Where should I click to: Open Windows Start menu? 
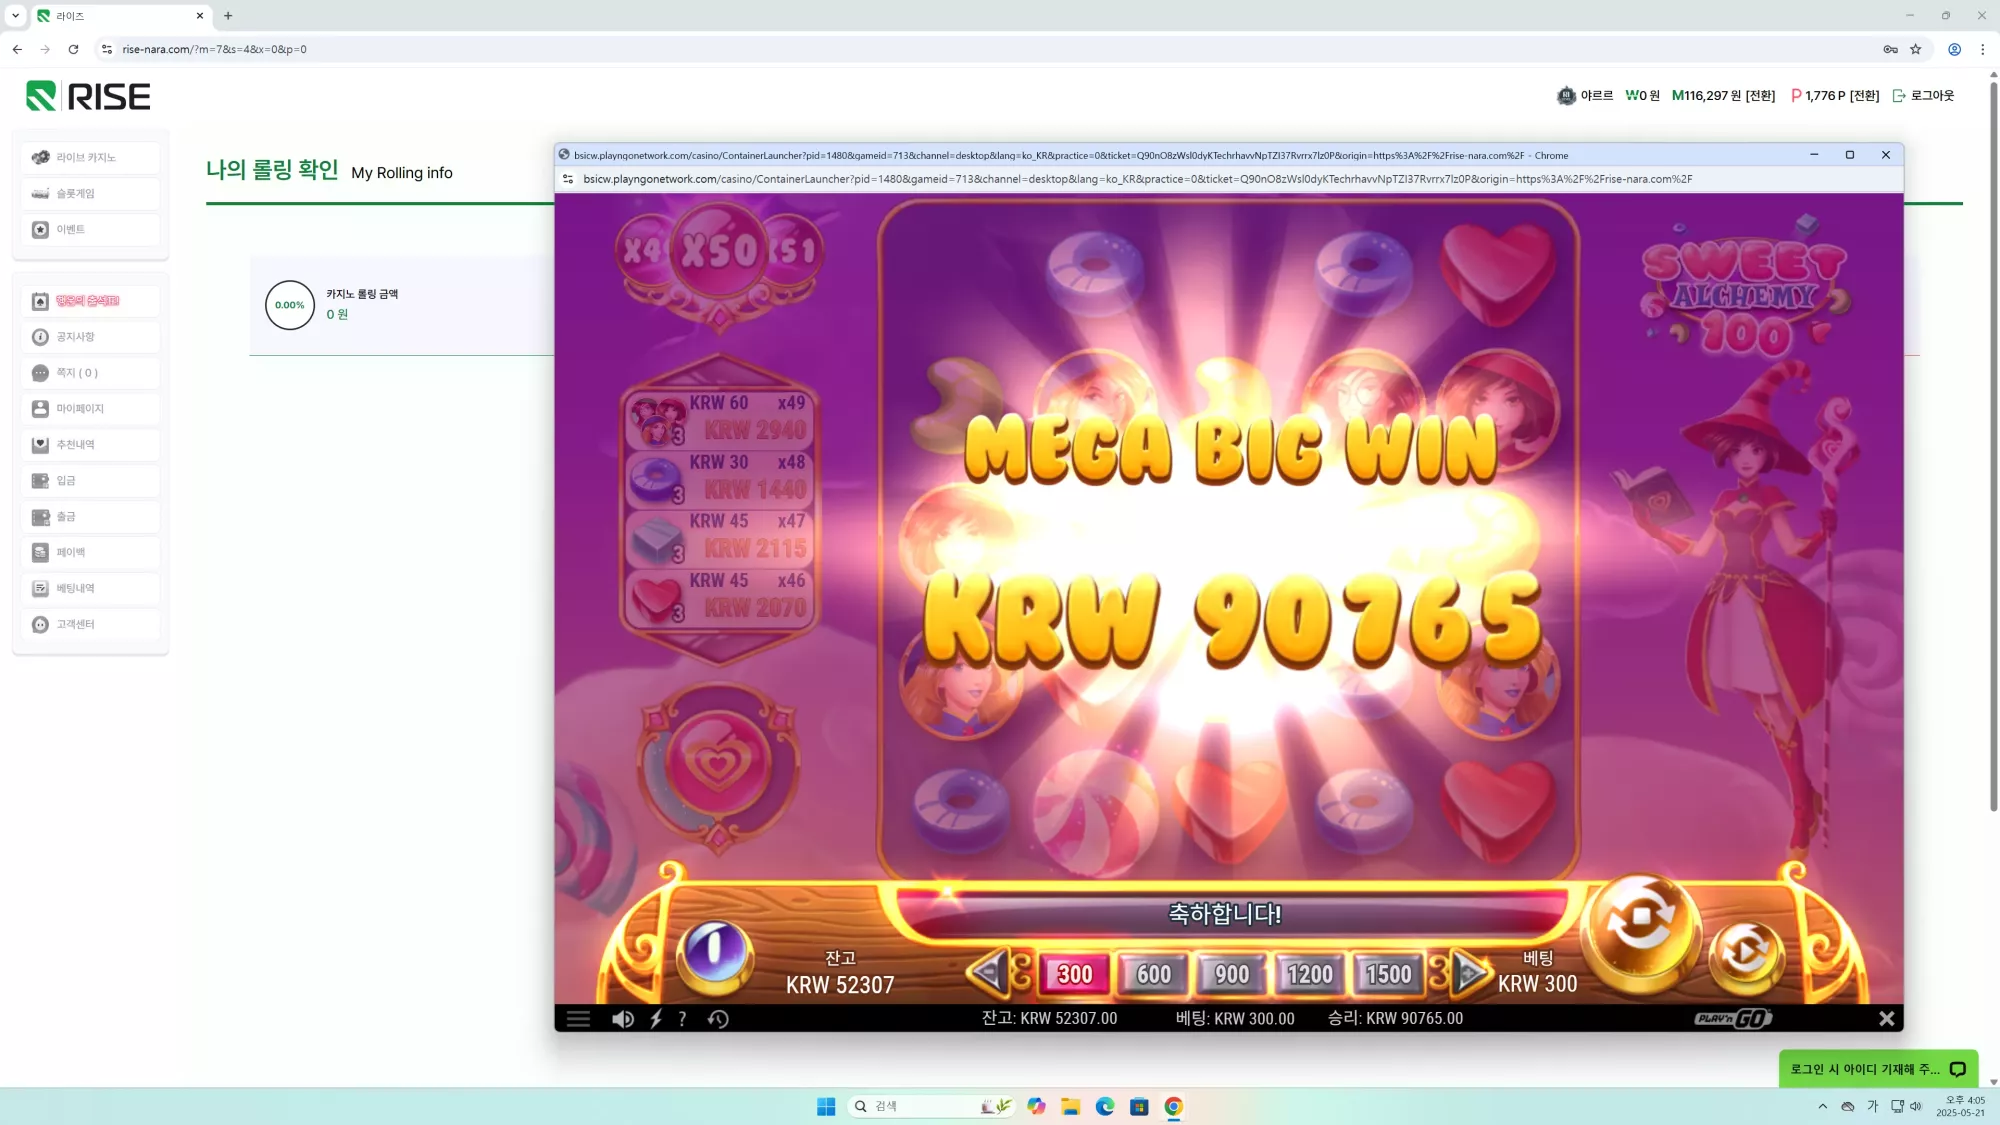click(826, 1106)
